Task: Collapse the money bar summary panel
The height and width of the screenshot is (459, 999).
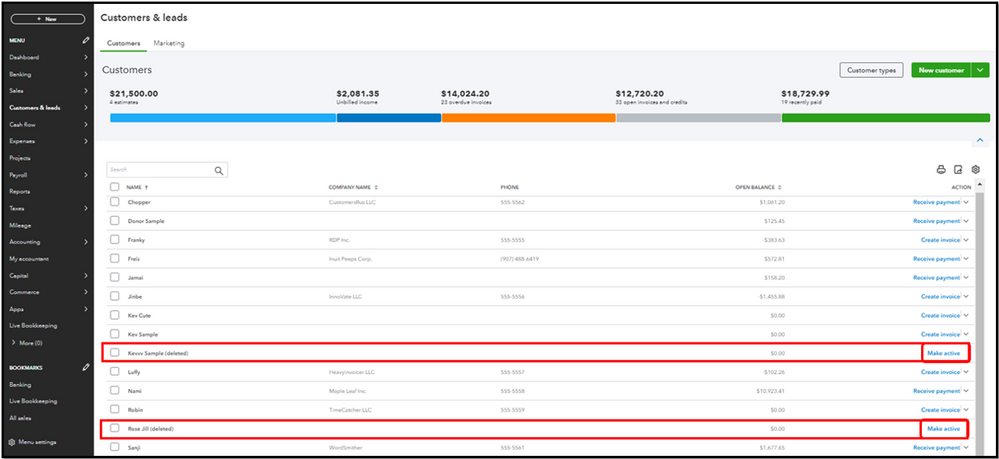Action: pyautogui.click(x=980, y=140)
